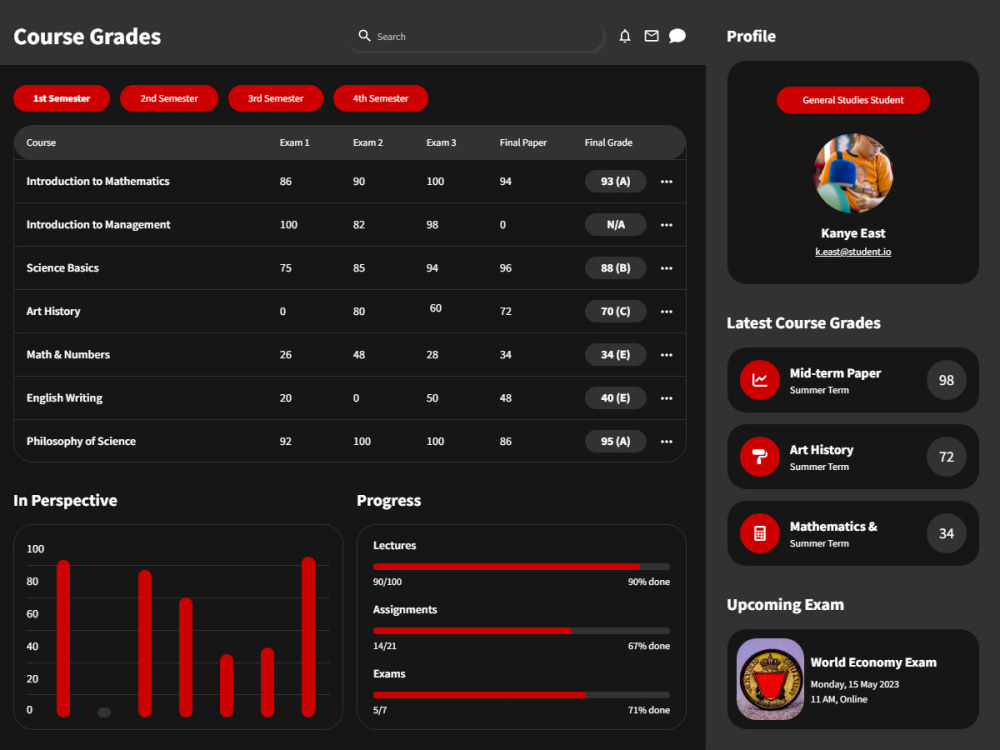
Task: Open the mail envelope icon
Action: pos(651,36)
